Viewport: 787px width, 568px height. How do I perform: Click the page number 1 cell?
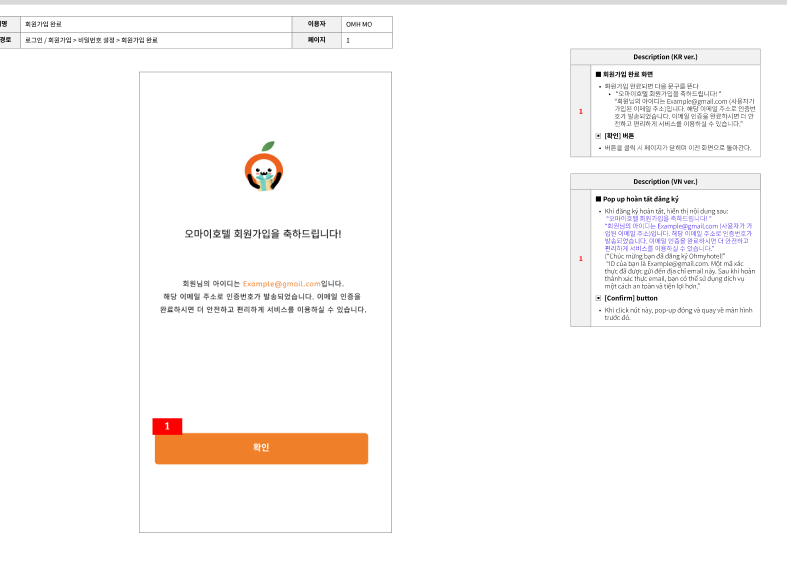[x=367, y=40]
